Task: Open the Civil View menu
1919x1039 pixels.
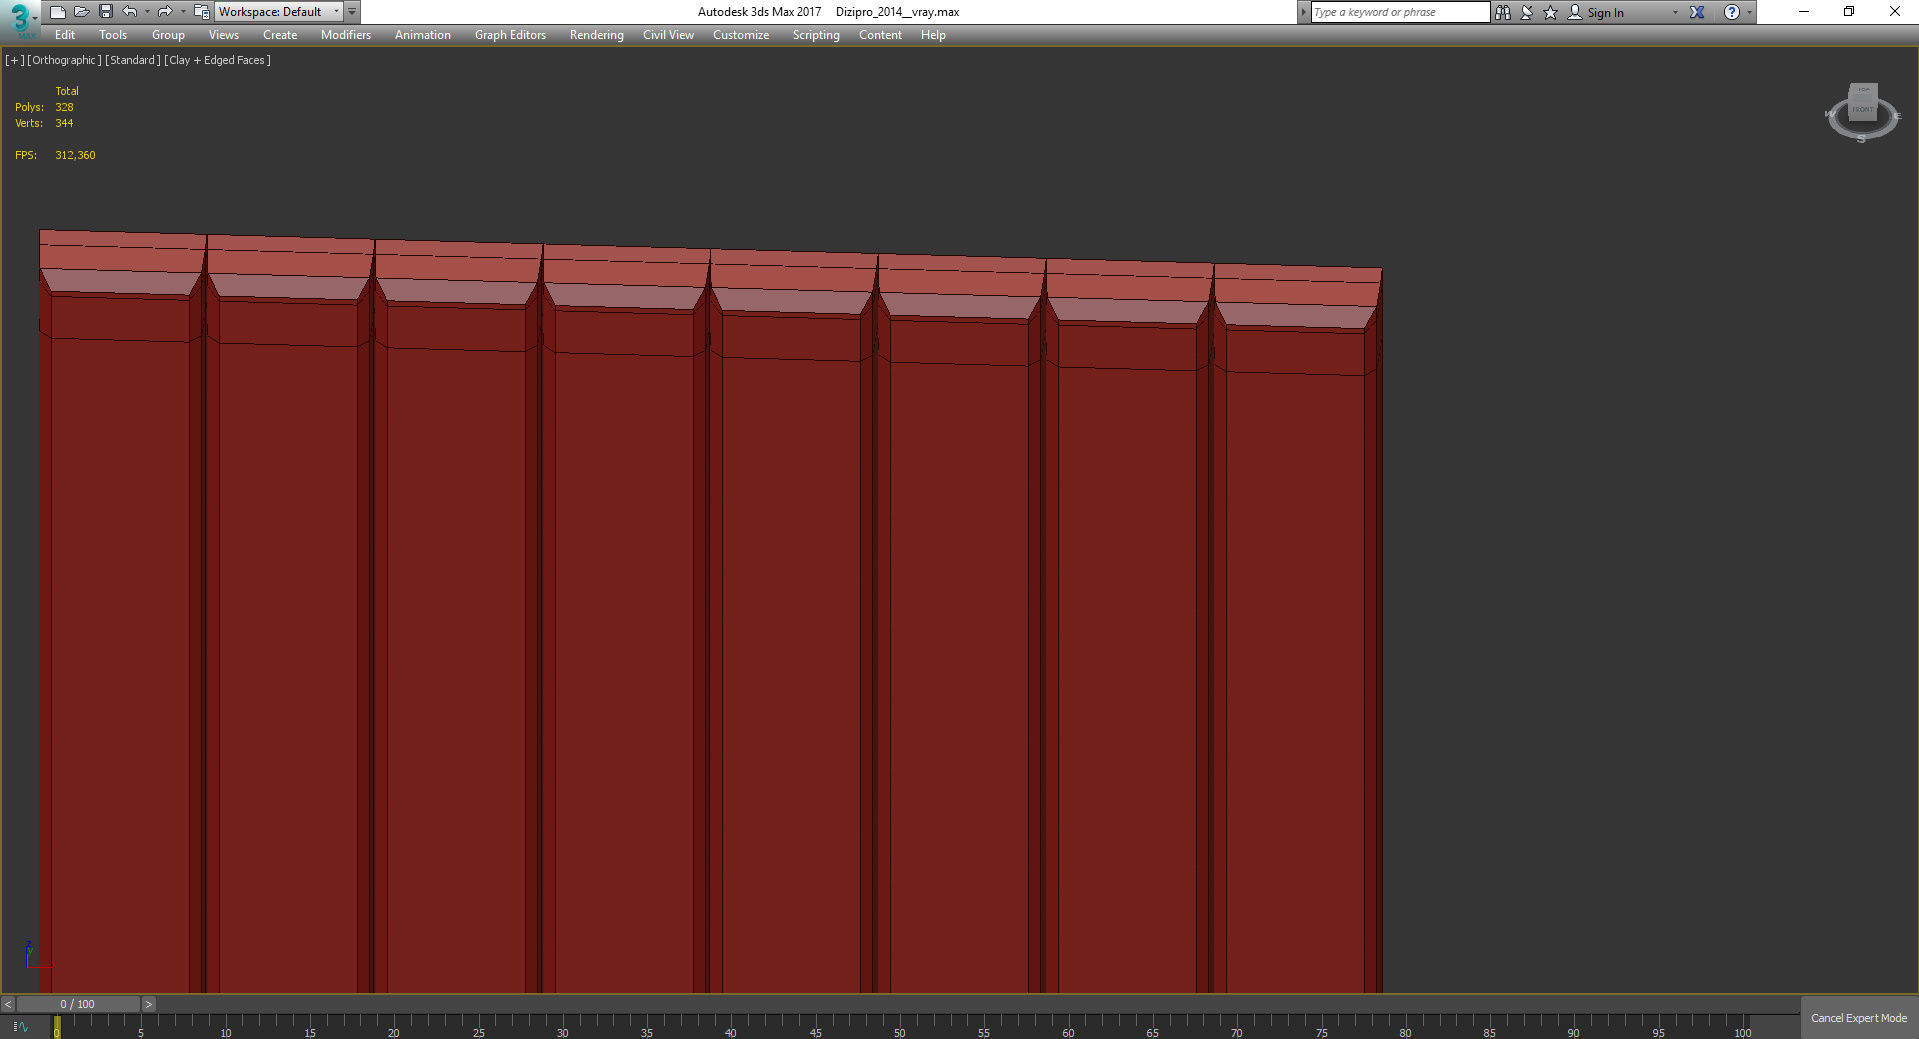Action: point(668,35)
